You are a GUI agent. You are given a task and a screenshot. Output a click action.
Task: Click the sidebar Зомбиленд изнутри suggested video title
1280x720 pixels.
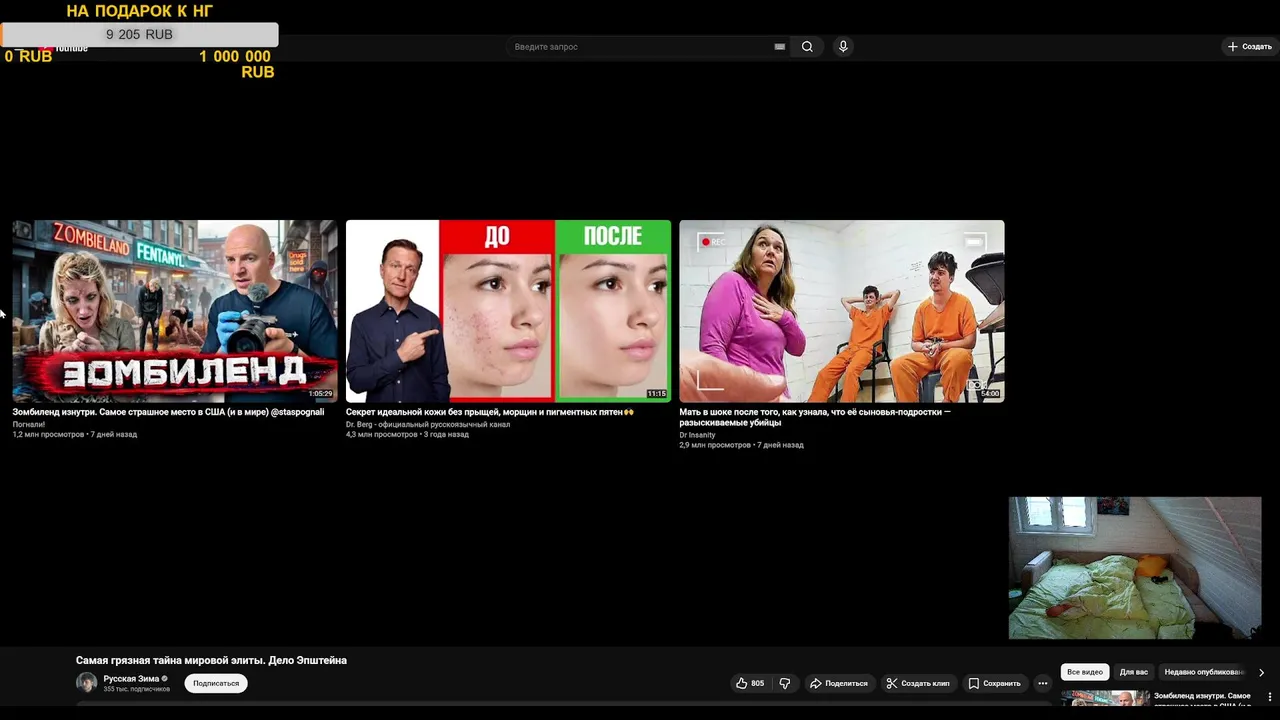[x=1203, y=700]
